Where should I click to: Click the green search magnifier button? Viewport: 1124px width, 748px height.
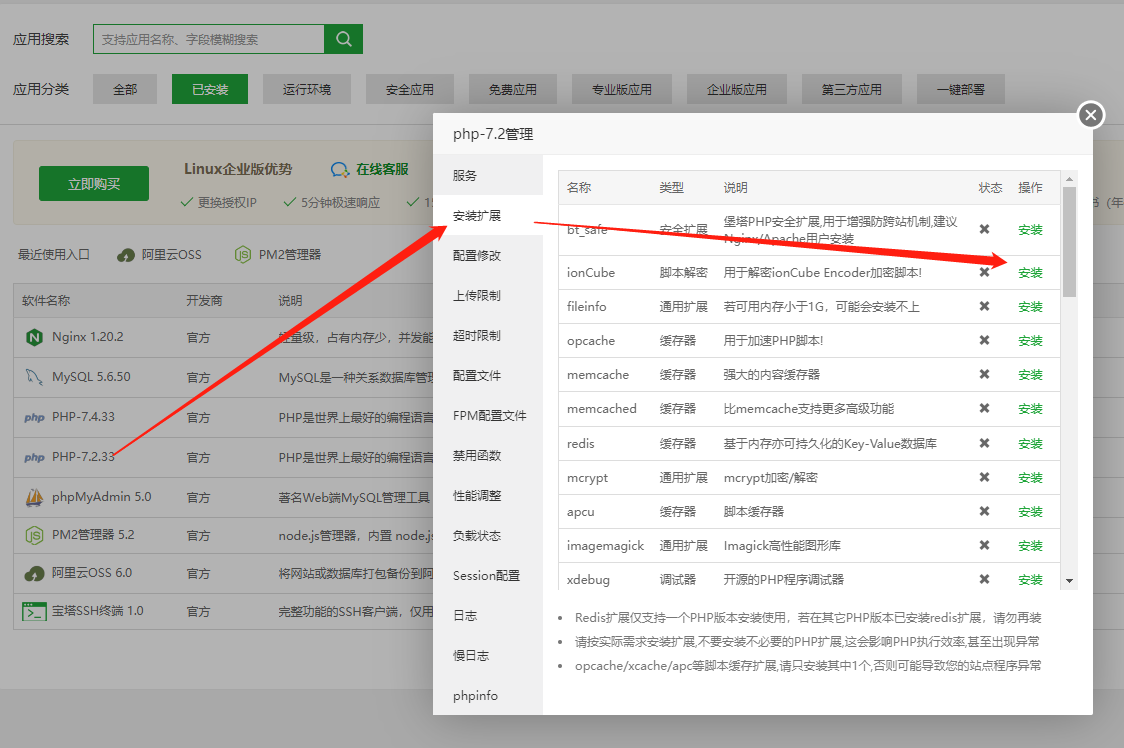343,39
